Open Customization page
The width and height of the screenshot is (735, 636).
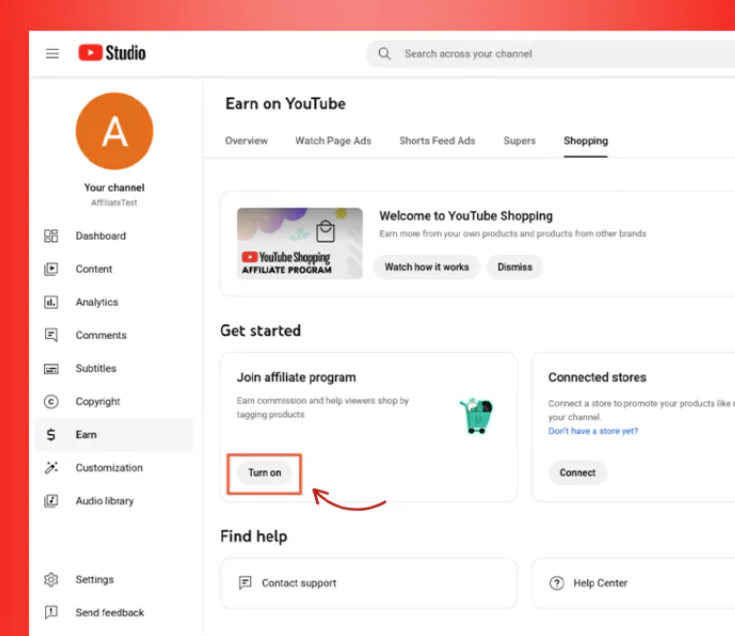pos(114,468)
